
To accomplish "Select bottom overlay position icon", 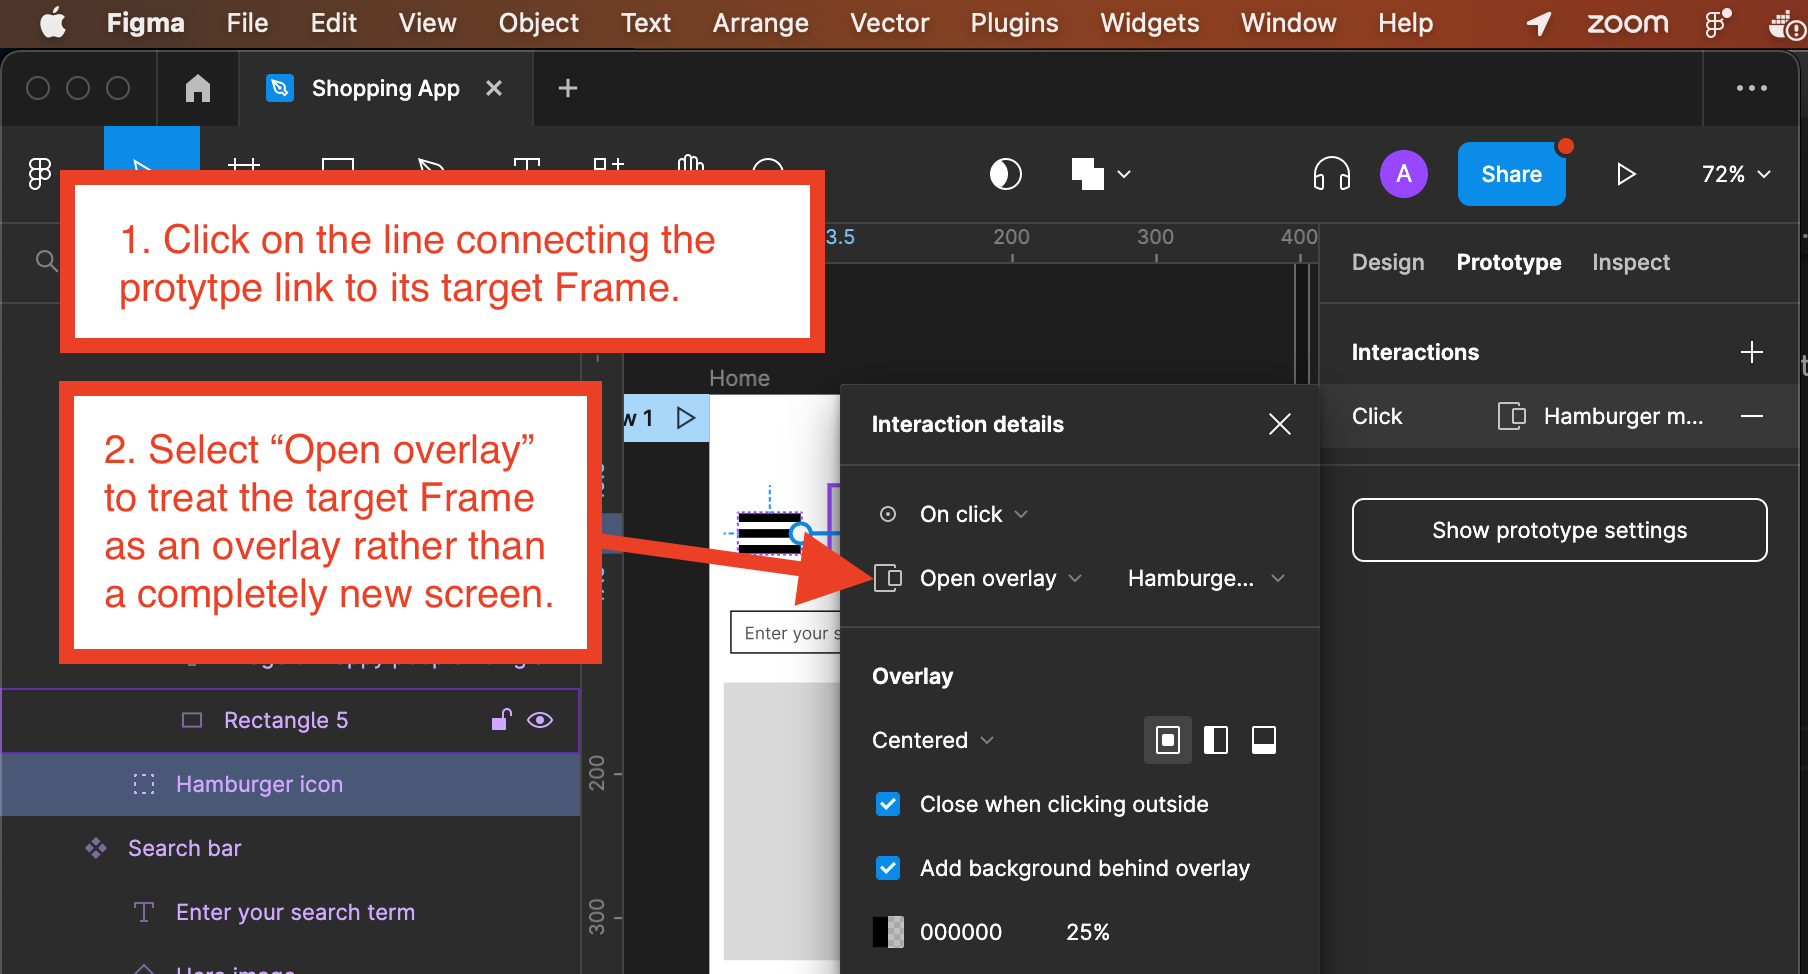I will 1263,740.
